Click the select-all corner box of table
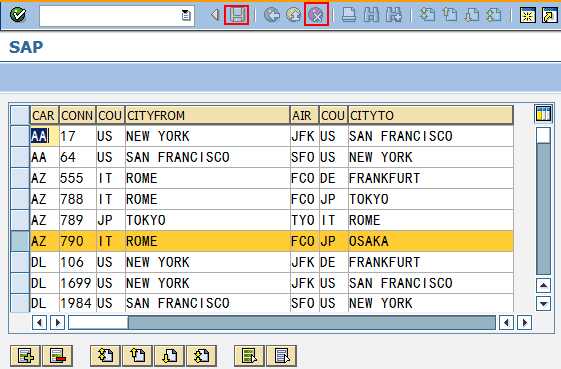 coord(20,115)
